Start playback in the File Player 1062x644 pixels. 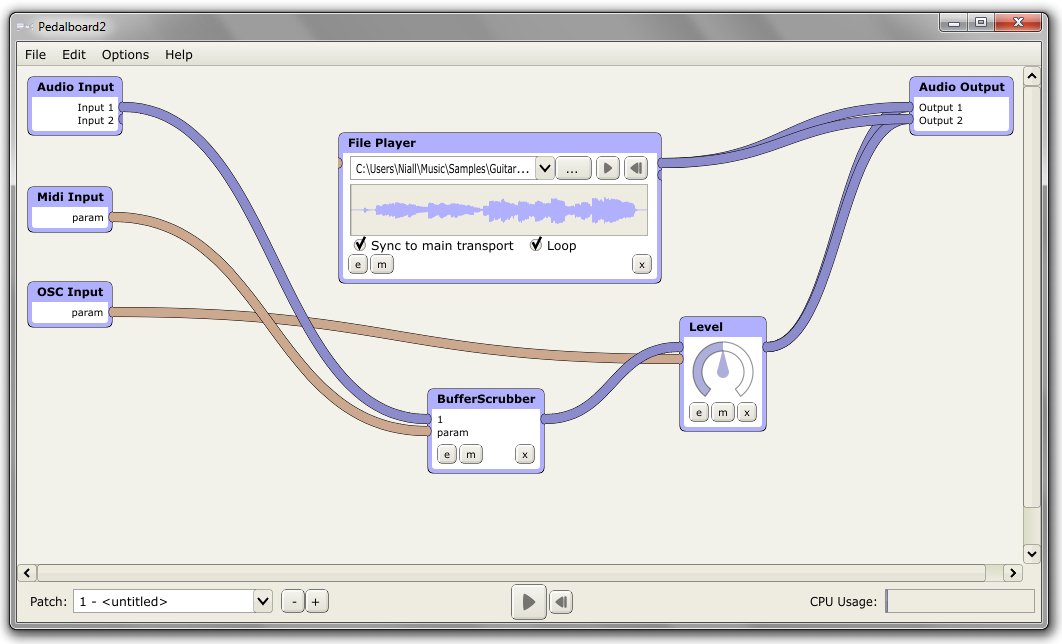[608, 168]
